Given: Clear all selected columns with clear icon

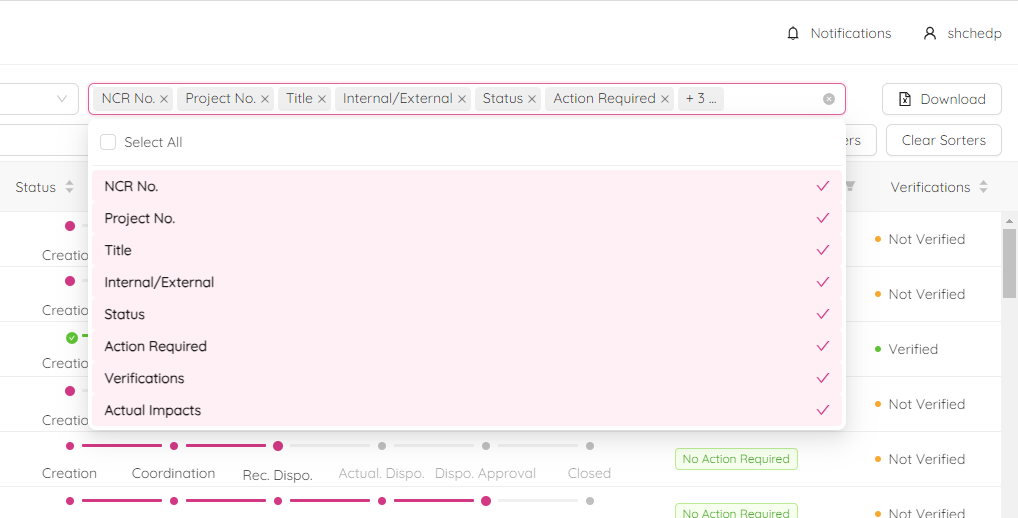Looking at the screenshot, I should (x=829, y=99).
